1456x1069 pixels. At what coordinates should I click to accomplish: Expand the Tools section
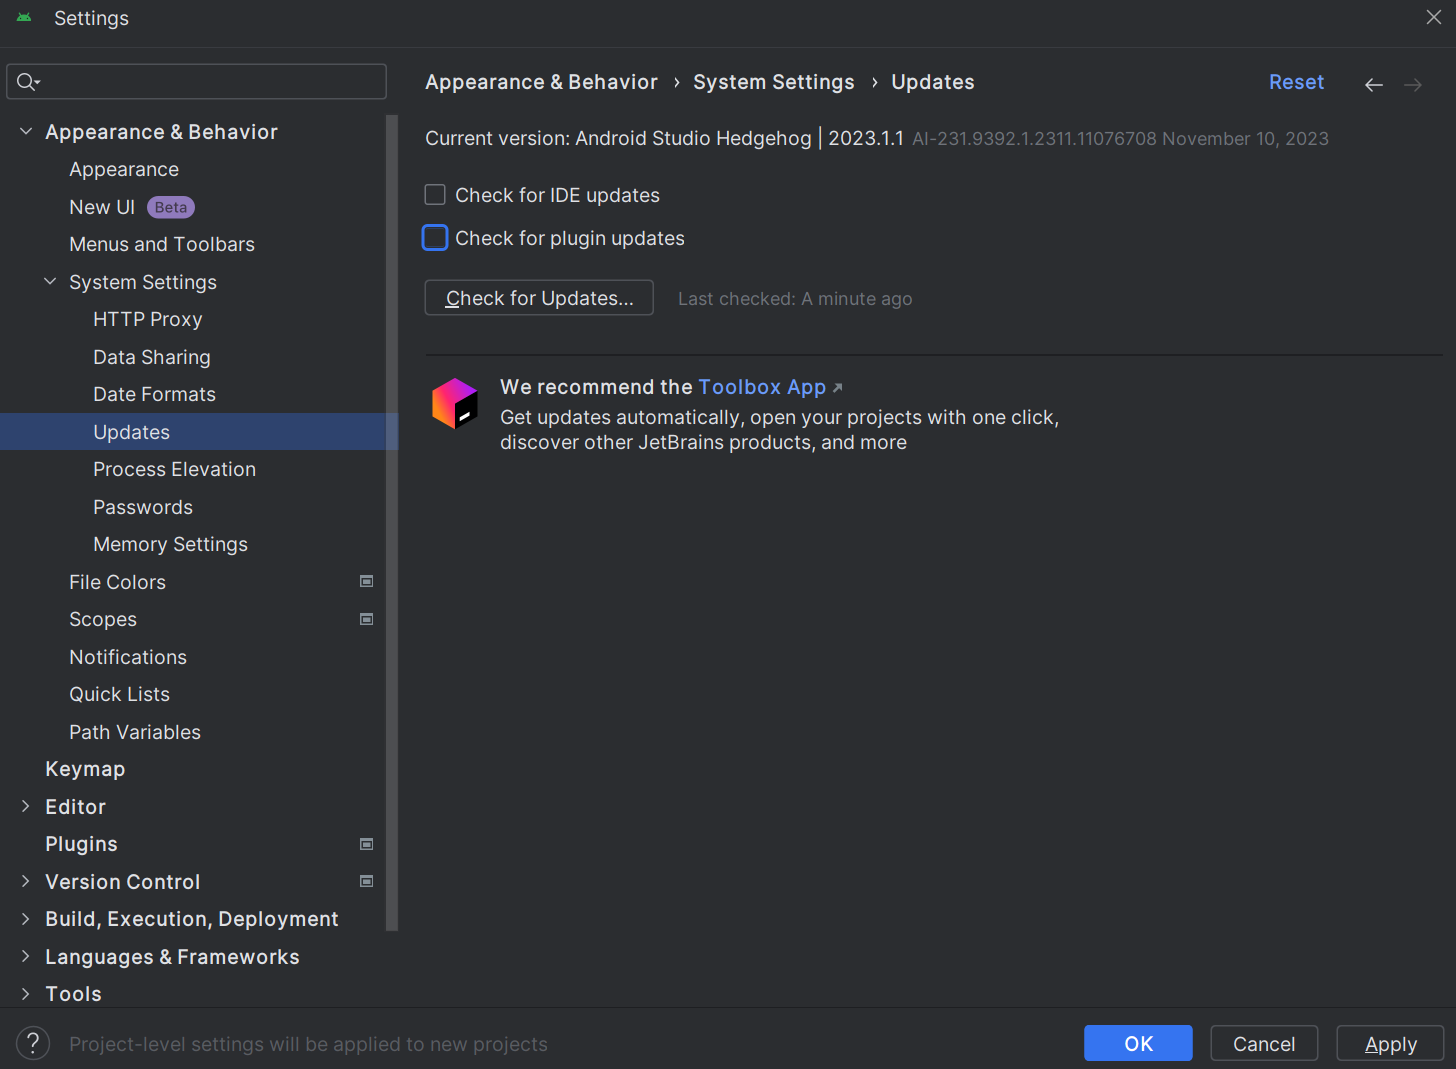[x=26, y=994]
